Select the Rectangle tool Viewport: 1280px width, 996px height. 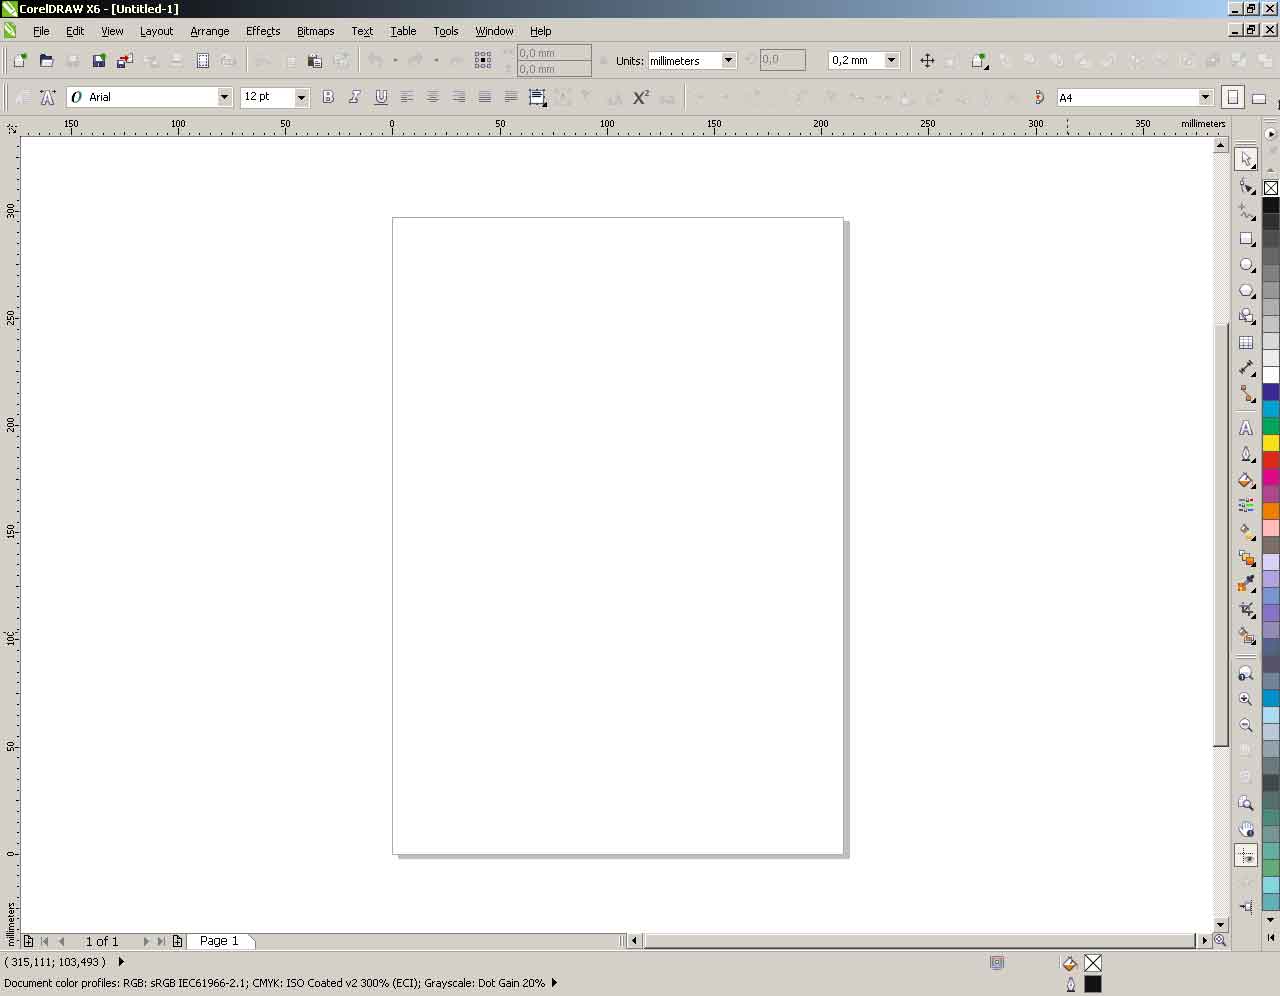pyautogui.click(x=1246, y=239)
